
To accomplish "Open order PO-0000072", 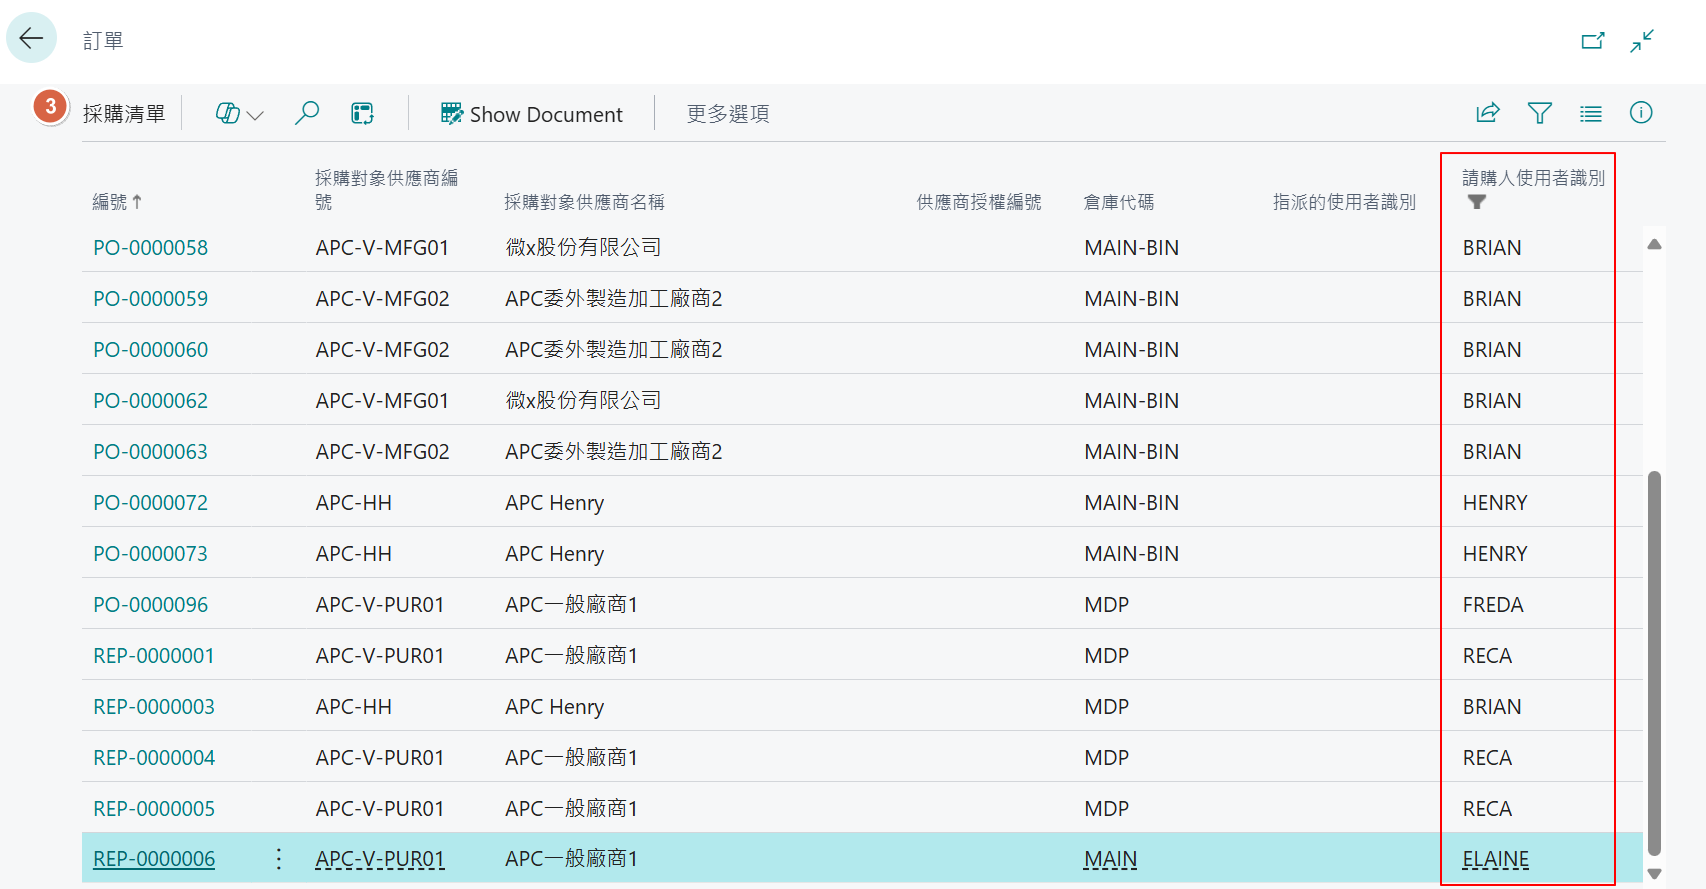I will point(151,503).
